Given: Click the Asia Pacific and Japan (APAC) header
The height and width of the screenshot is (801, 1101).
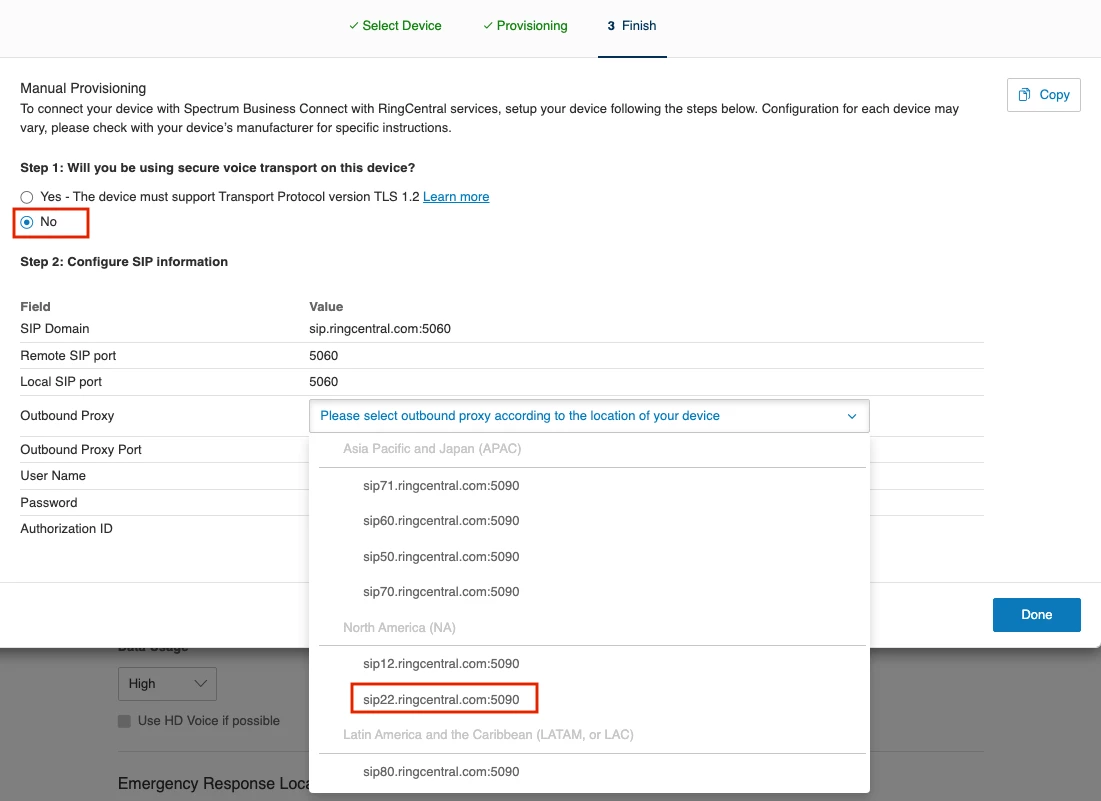Looking at the screenshot, I should point(432,449).
